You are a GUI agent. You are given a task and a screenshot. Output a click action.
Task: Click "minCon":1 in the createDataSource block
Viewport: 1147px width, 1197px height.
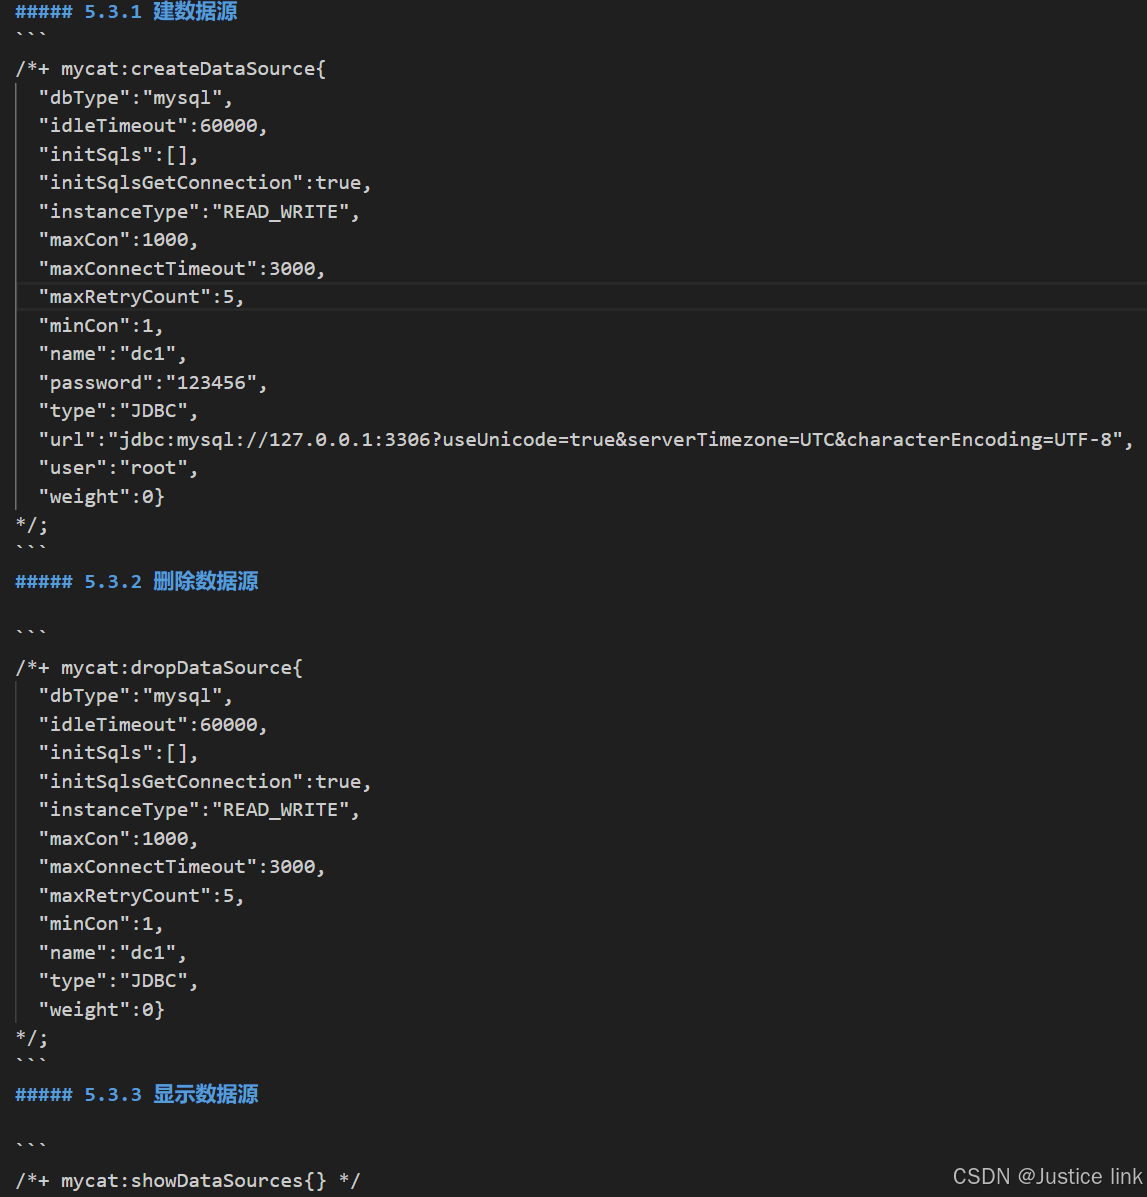click(x=101, y=326)
